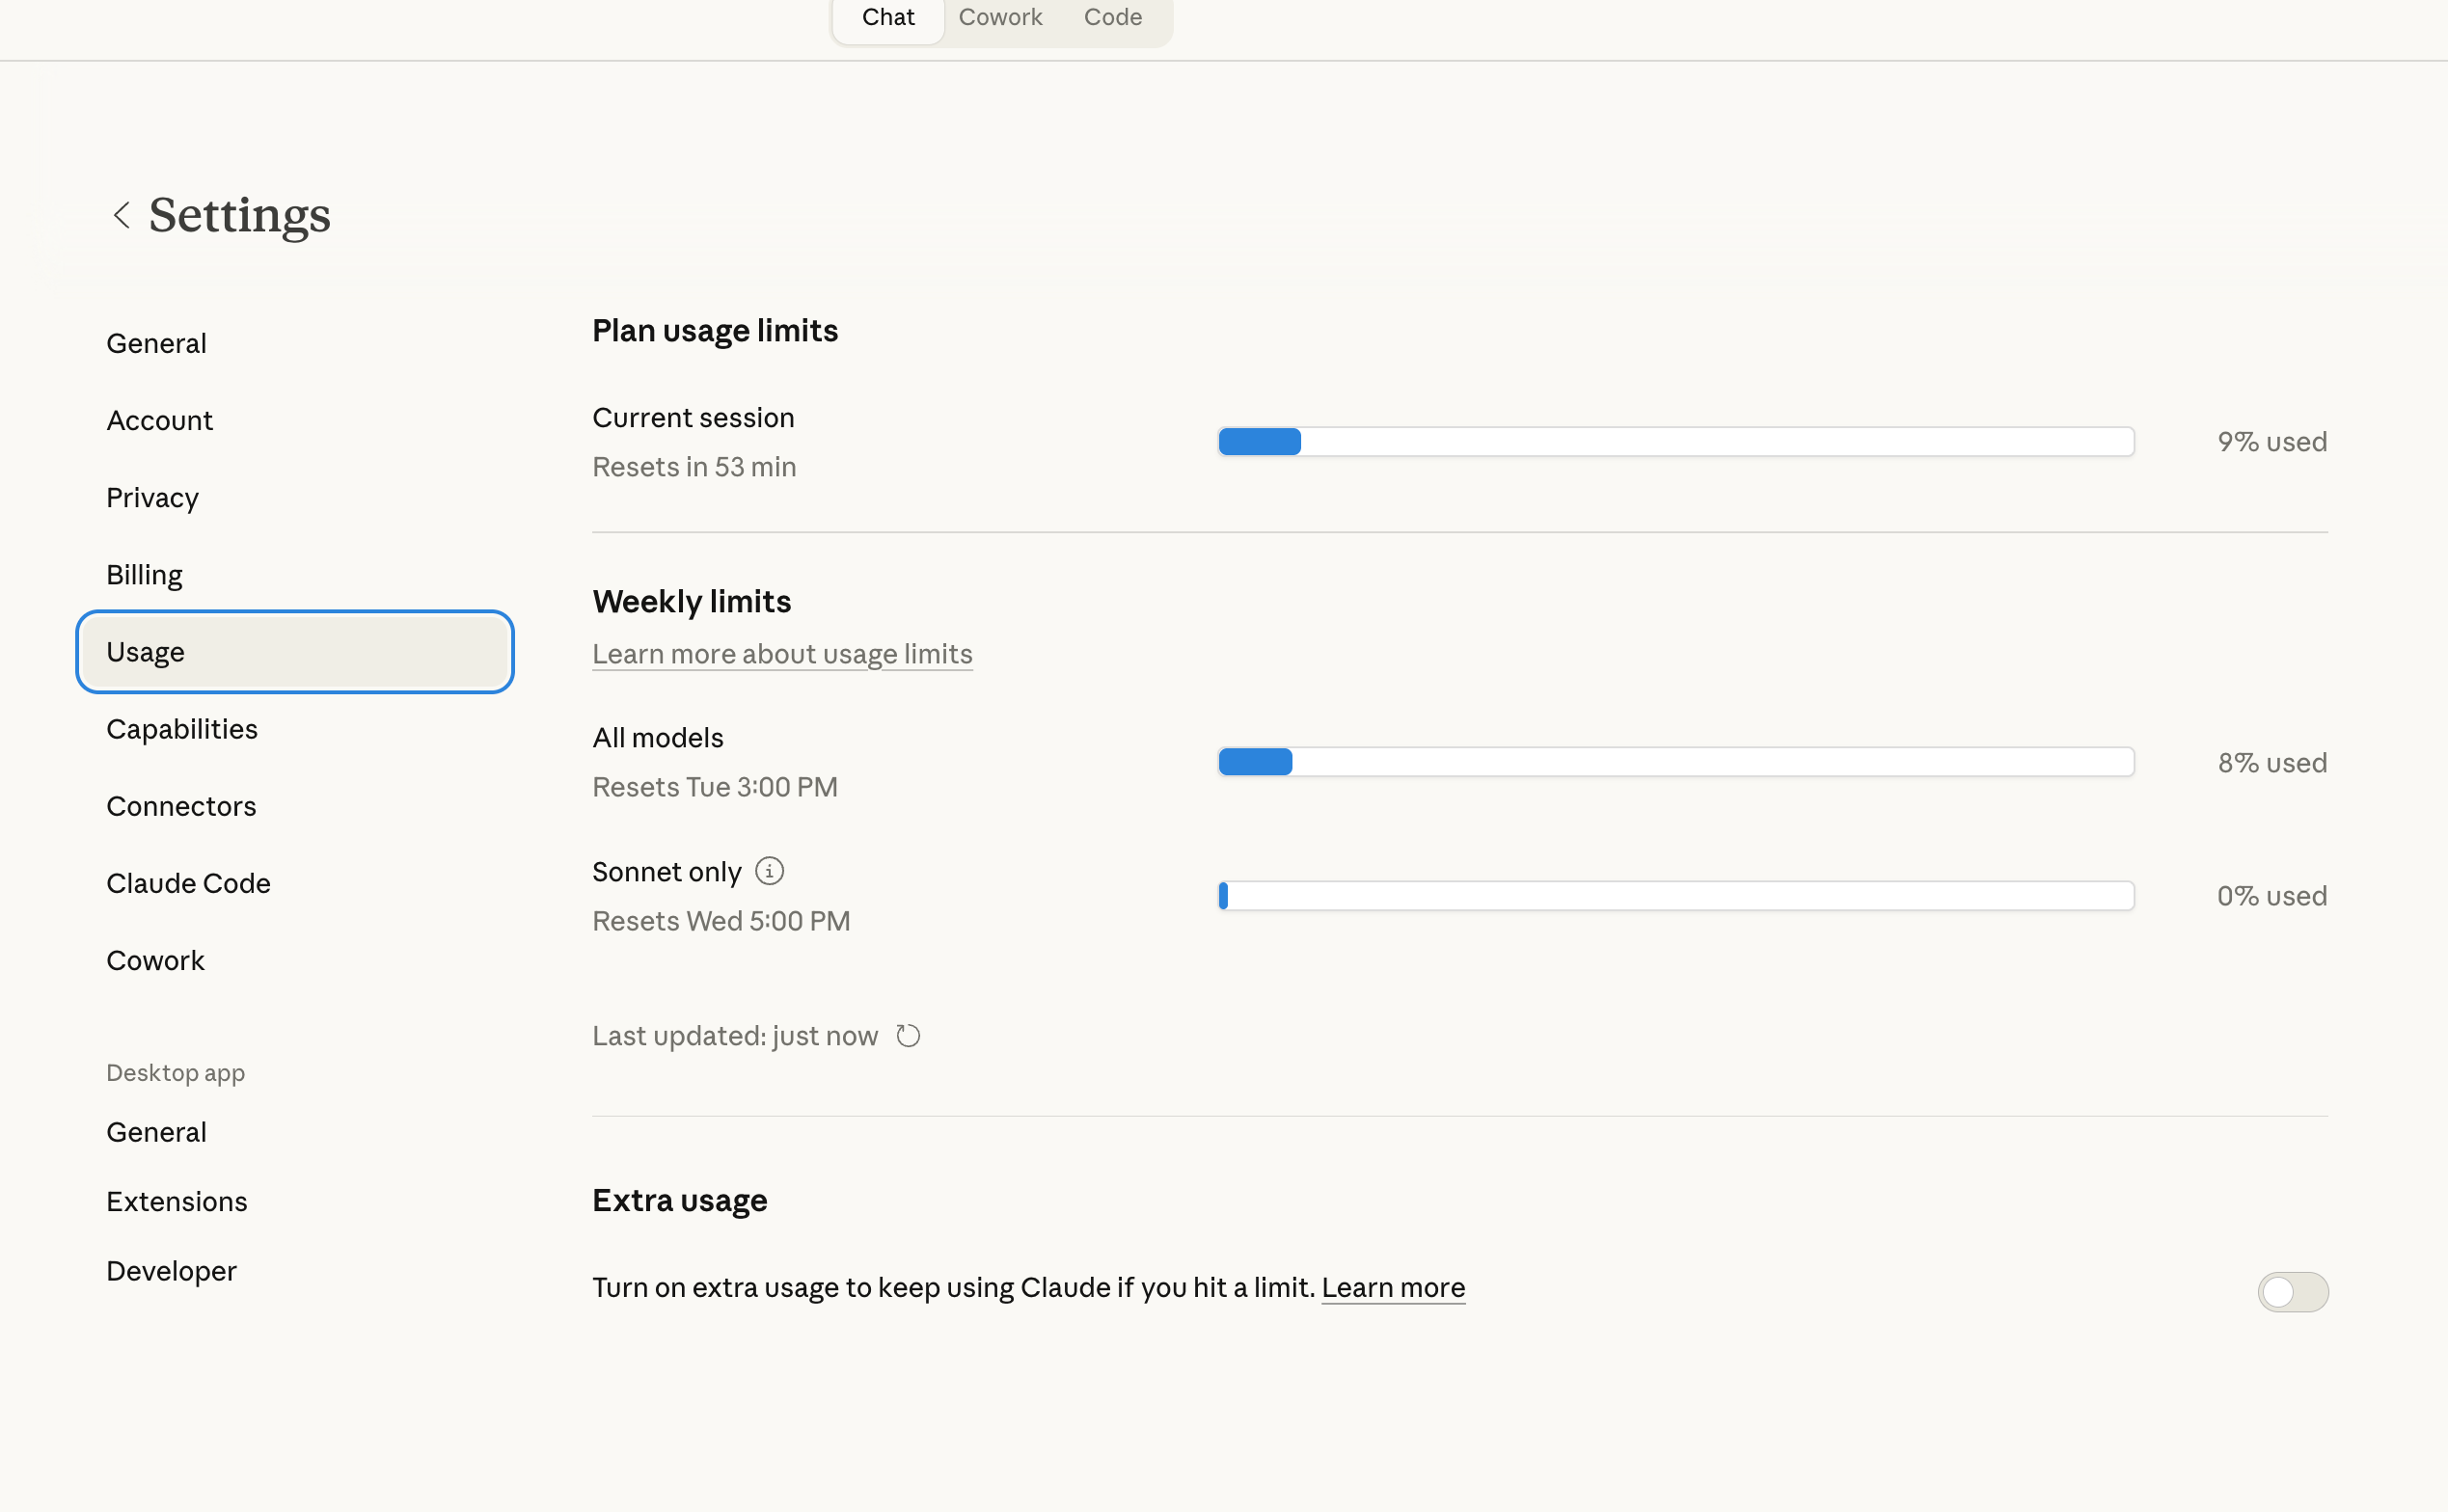Viewport: 2448px width, 1512px height.
Task: Select Claude Code in settings sidebar
Action: click(188, 883)
